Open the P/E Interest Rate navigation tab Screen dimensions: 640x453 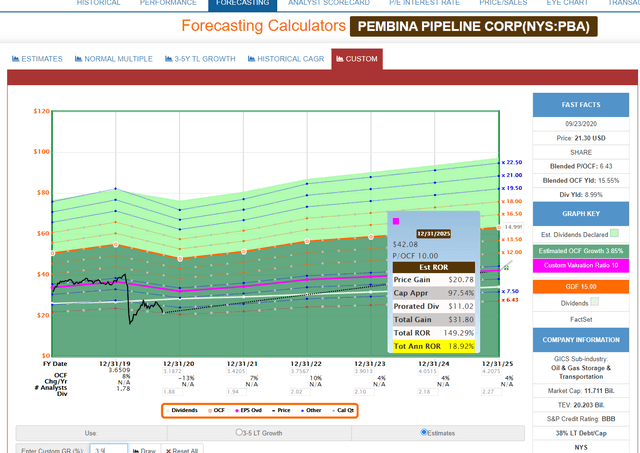pyautogui.click(x=424, y=3)
